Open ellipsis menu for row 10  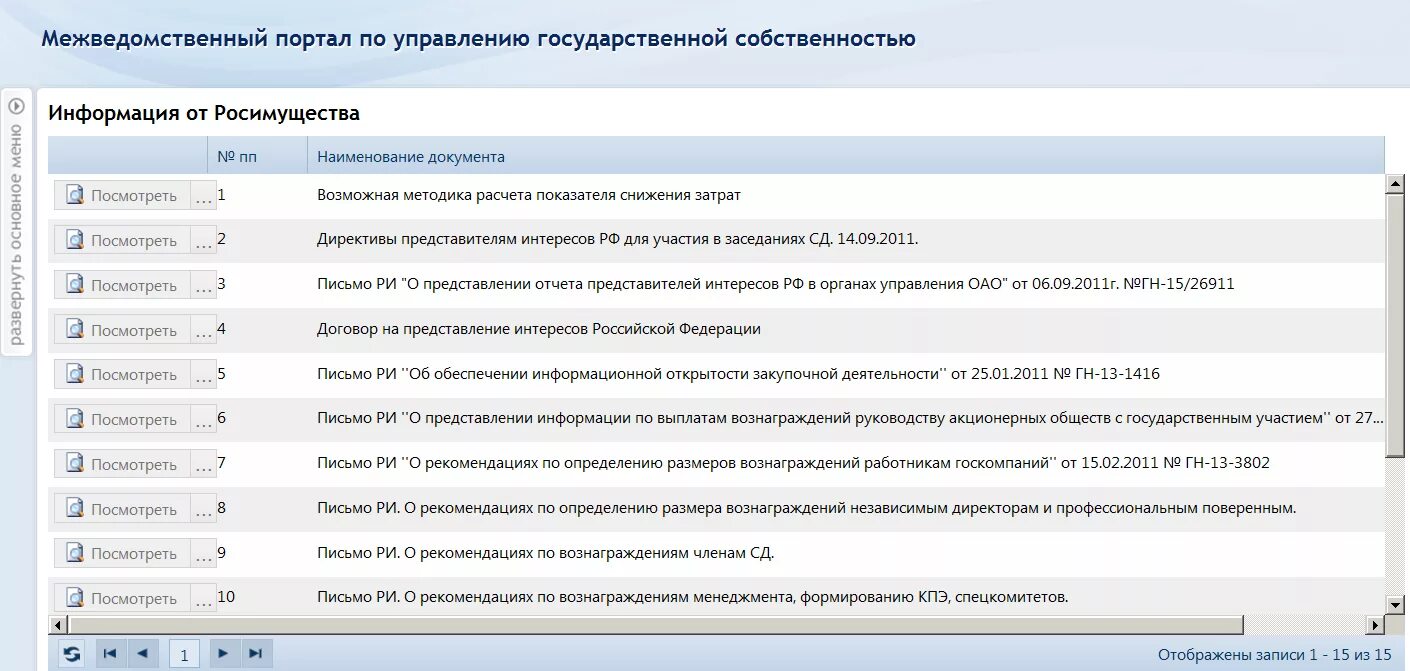click(203, 599)
